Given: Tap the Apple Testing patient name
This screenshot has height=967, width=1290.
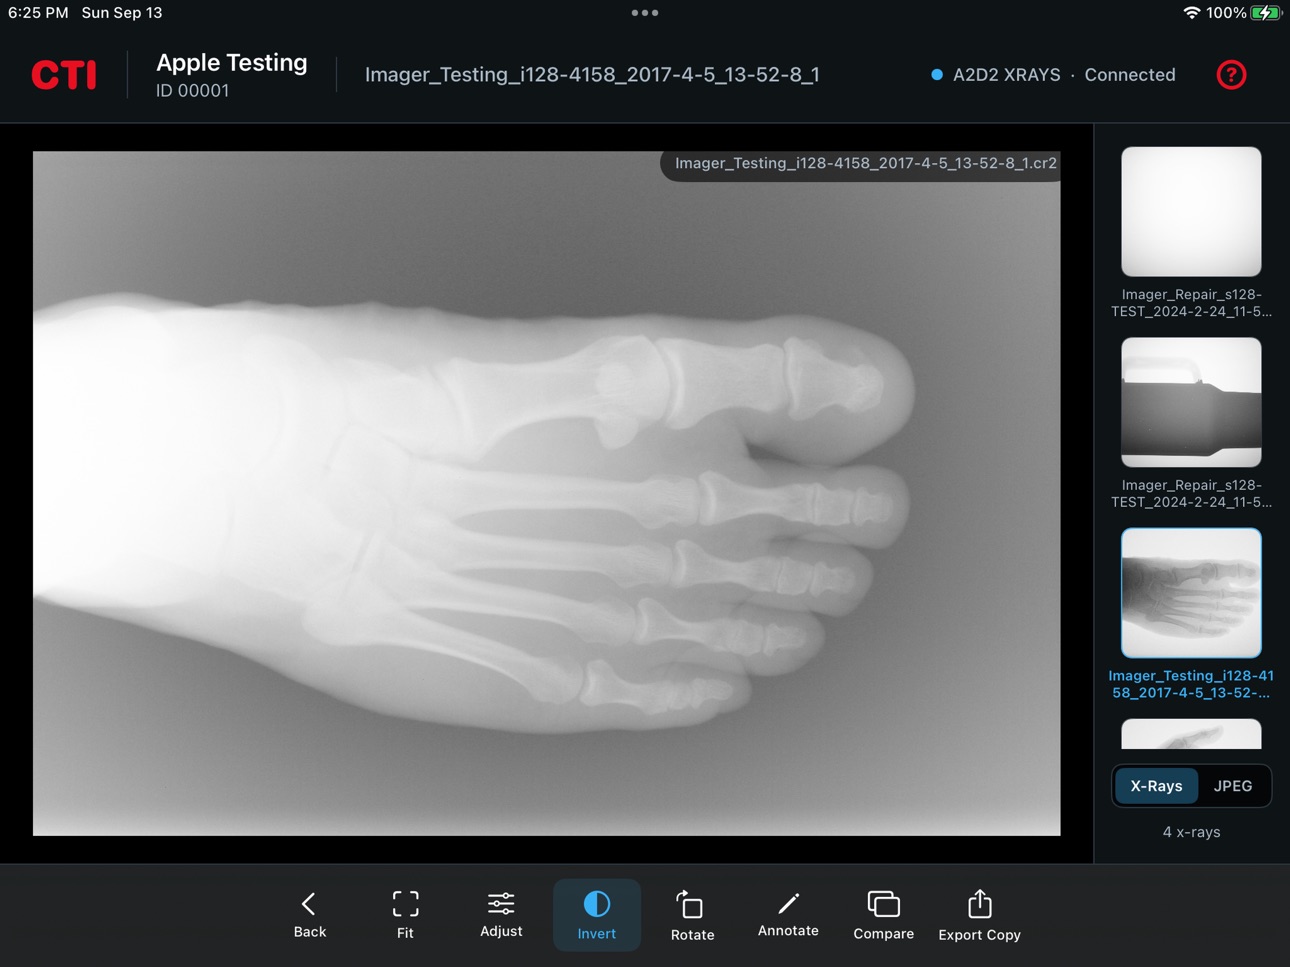Looking at the screenshot, I should pyautogui.click(x=232, y=62).
